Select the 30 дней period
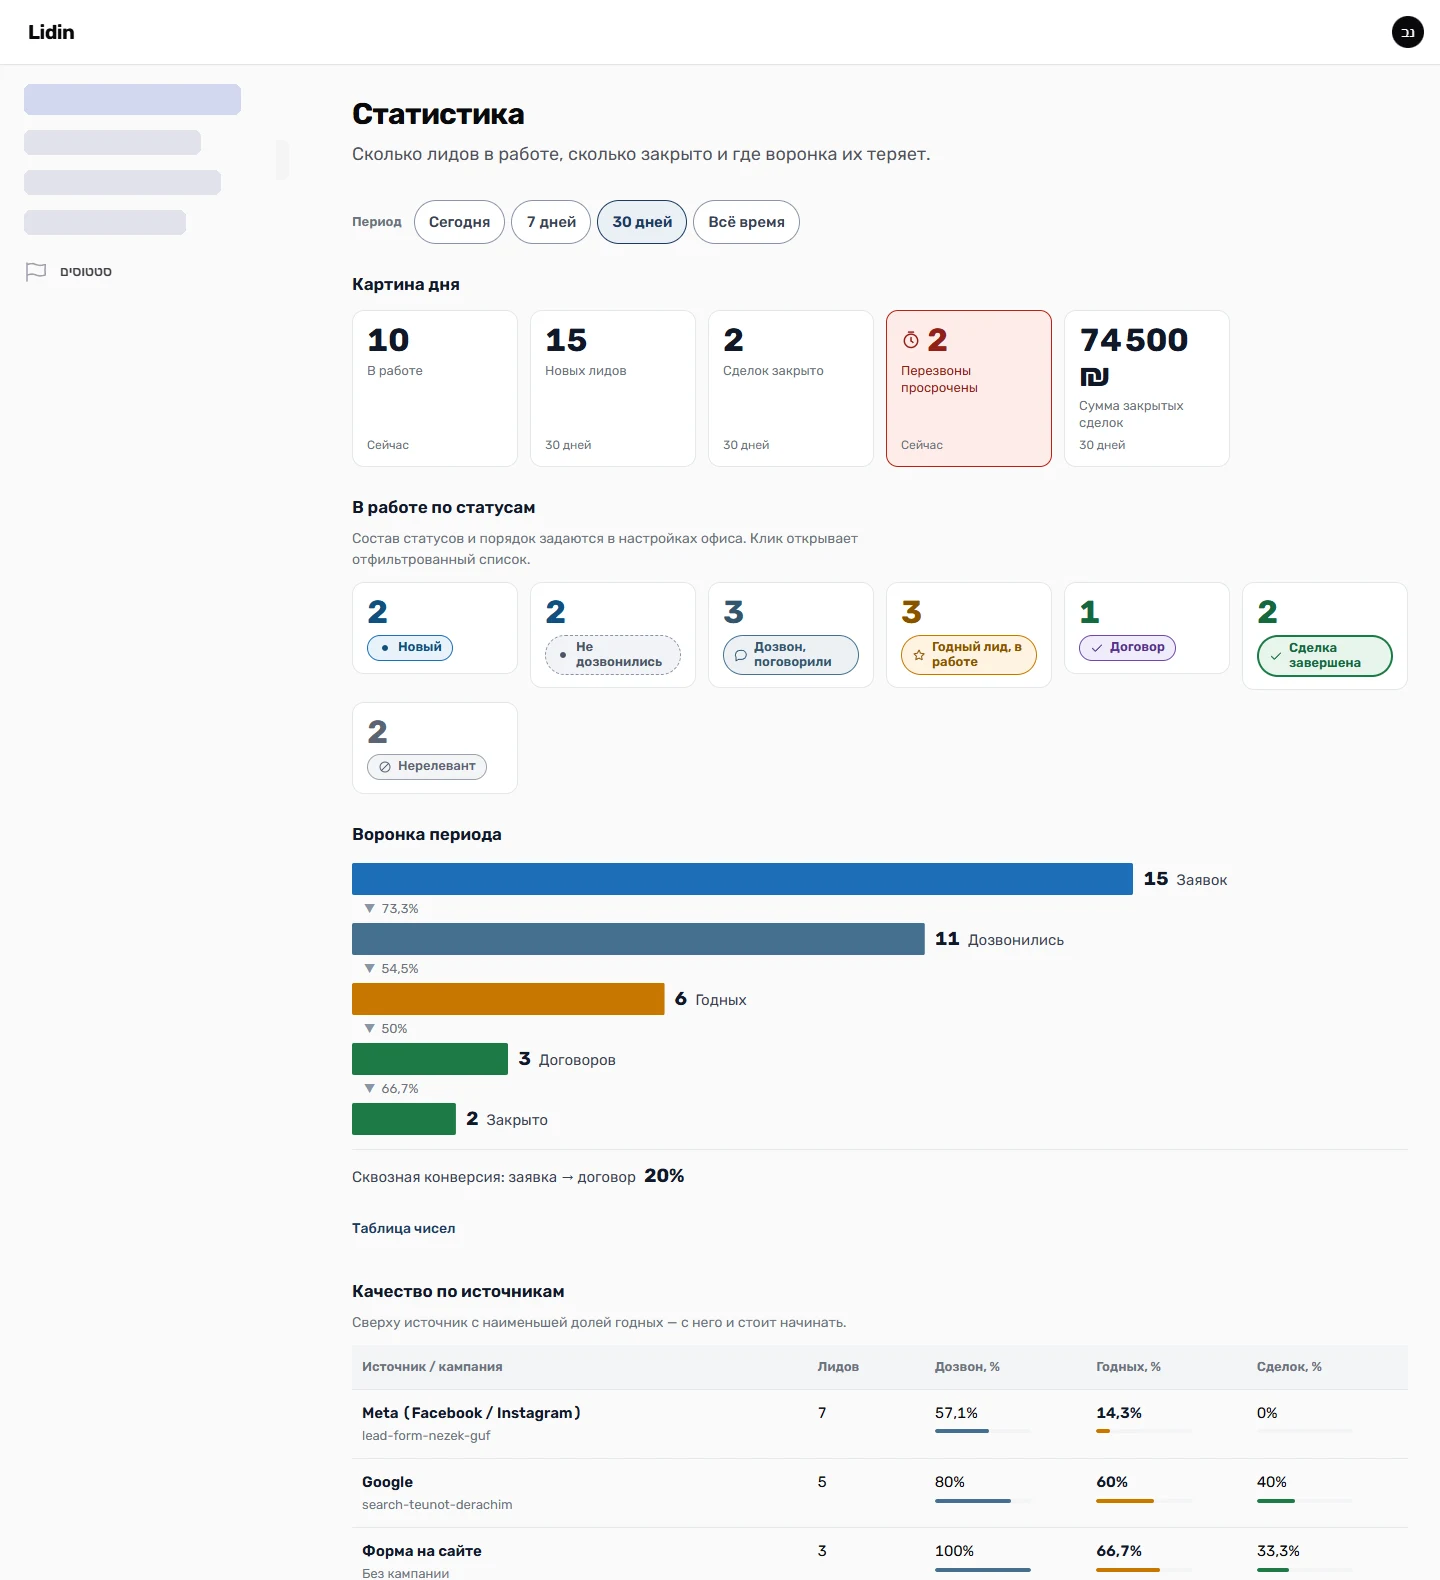 coord(642,222)
